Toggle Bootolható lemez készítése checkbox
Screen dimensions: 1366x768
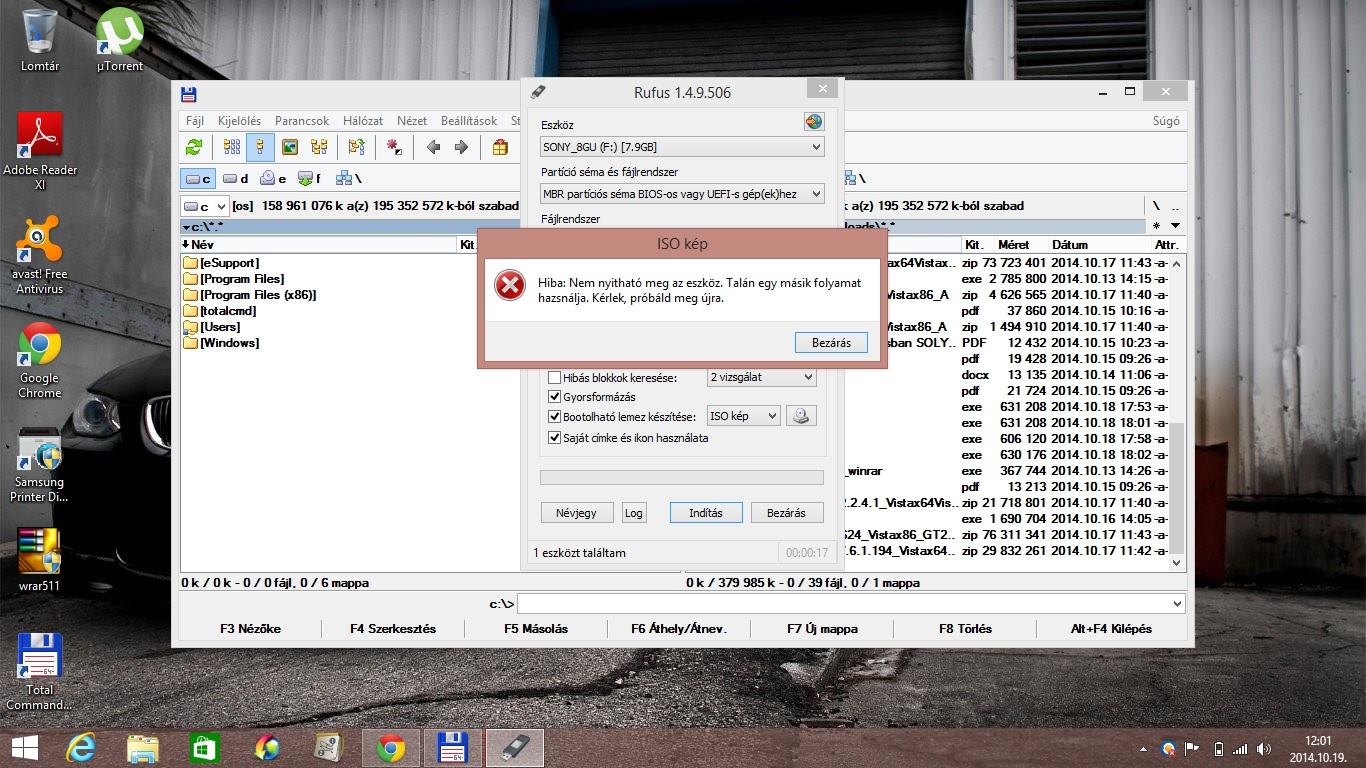(x=554, y=416)
